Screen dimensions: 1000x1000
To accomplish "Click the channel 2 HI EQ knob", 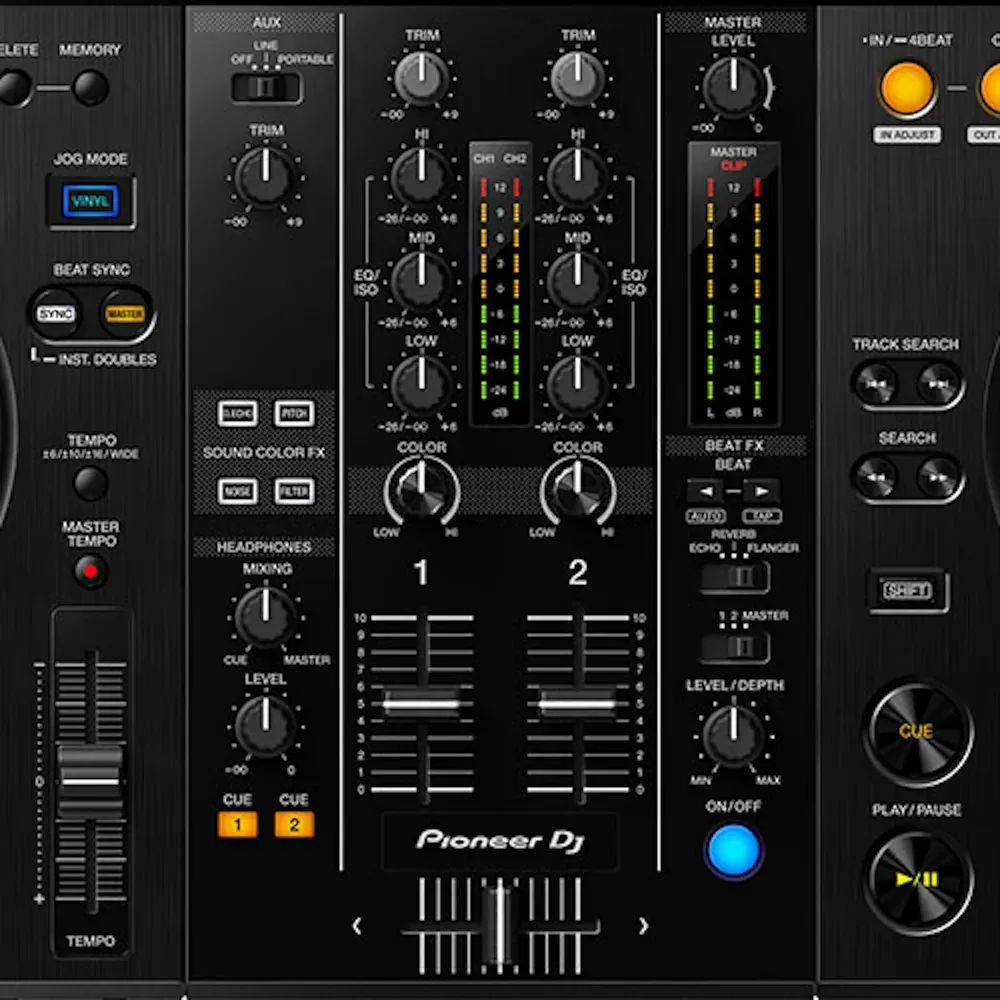I will click(577, 177).
